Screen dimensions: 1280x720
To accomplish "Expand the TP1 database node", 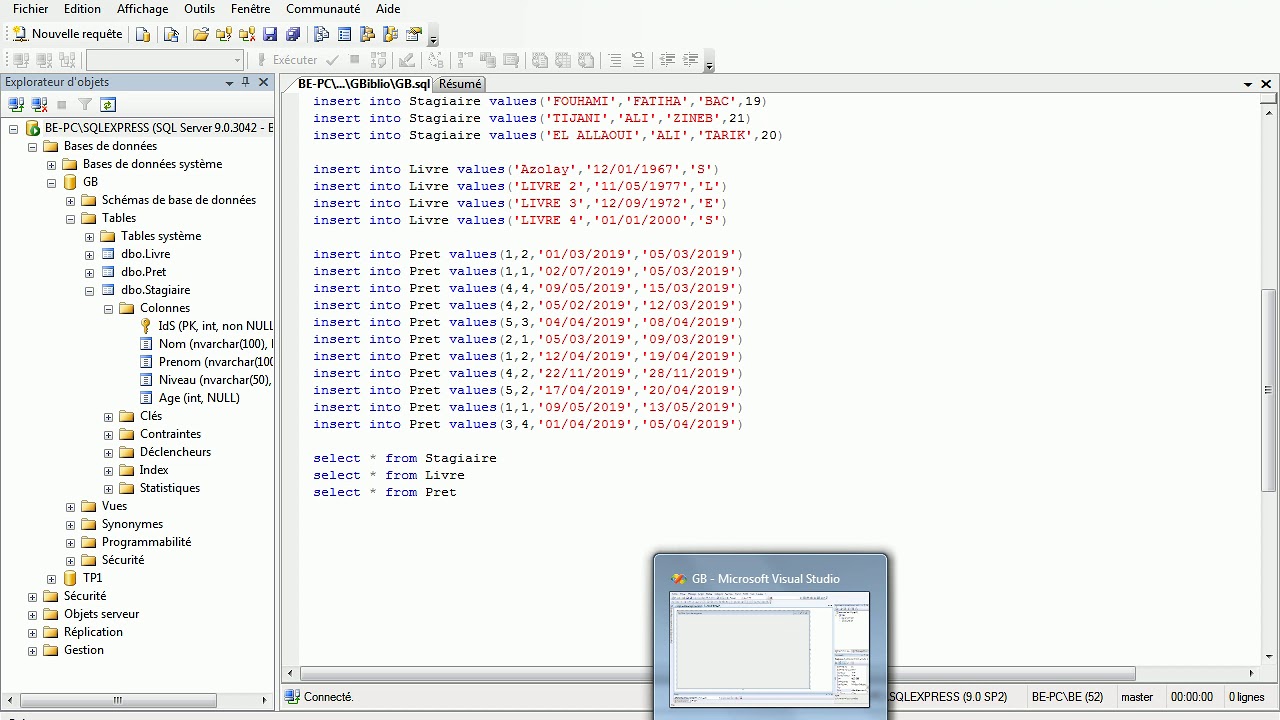I will coord(52,578).
